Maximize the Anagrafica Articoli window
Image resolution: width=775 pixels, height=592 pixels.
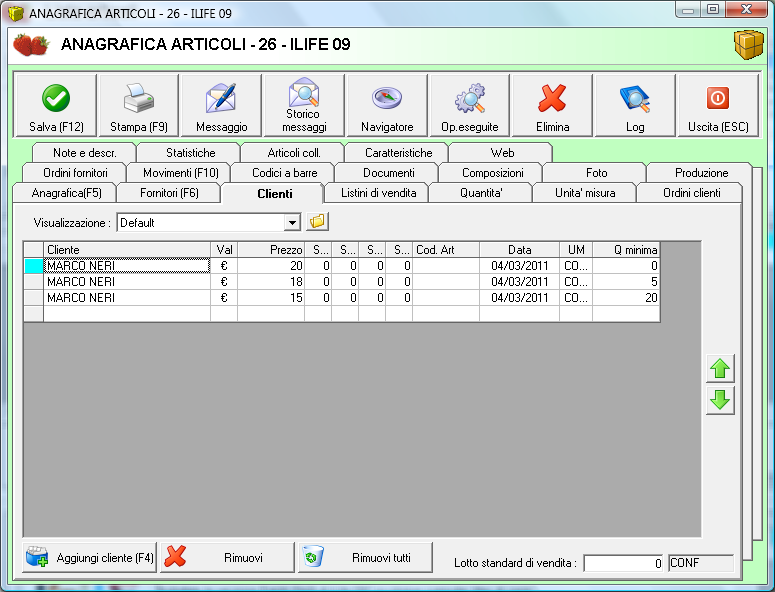point(713,9)
